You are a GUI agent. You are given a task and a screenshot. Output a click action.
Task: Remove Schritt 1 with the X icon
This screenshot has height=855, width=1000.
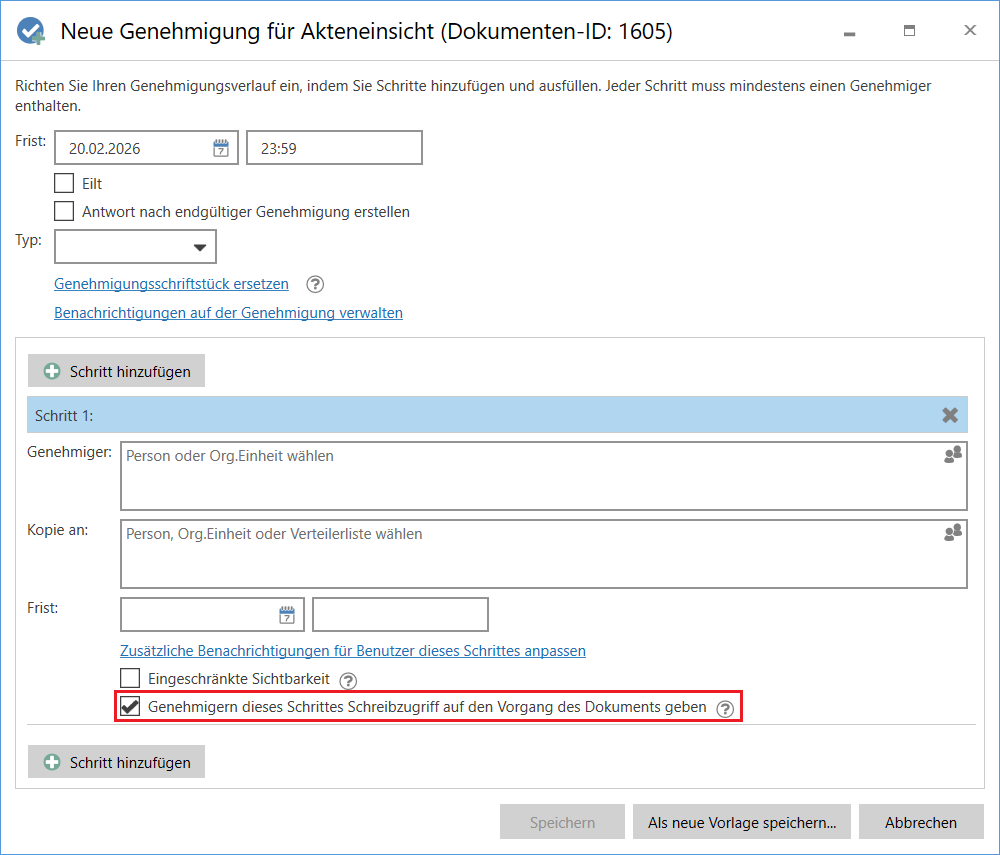[950, 415]
